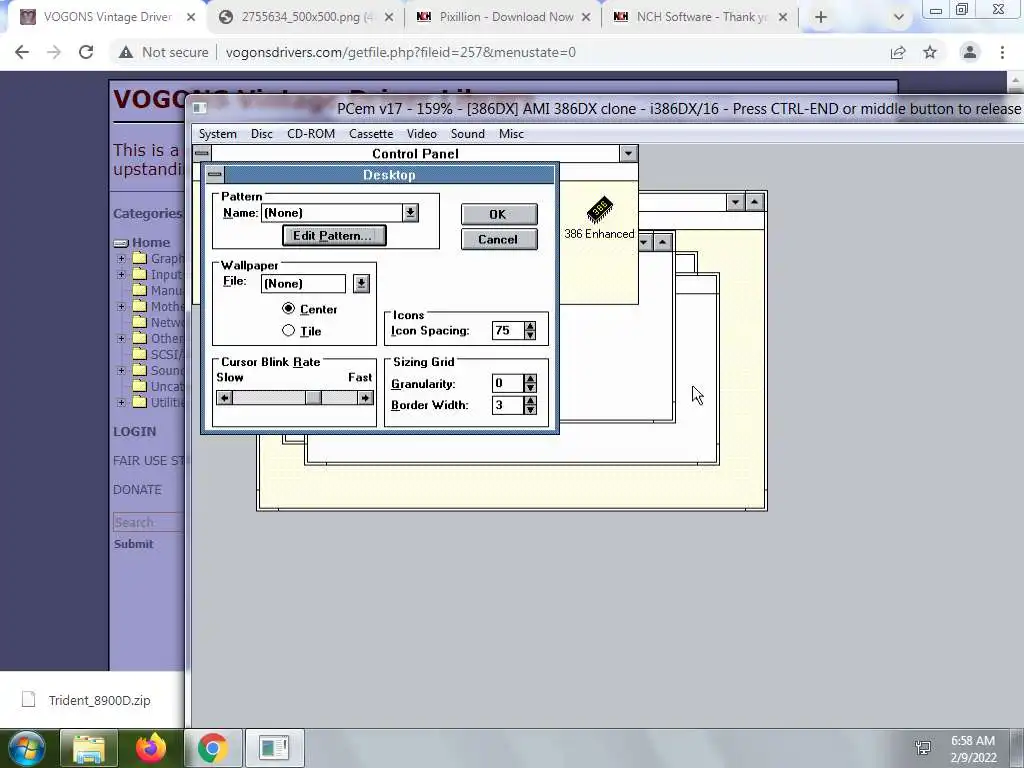Click the Granularity spinner arrows
The image size is (1024, 768).
pos(530,383)
